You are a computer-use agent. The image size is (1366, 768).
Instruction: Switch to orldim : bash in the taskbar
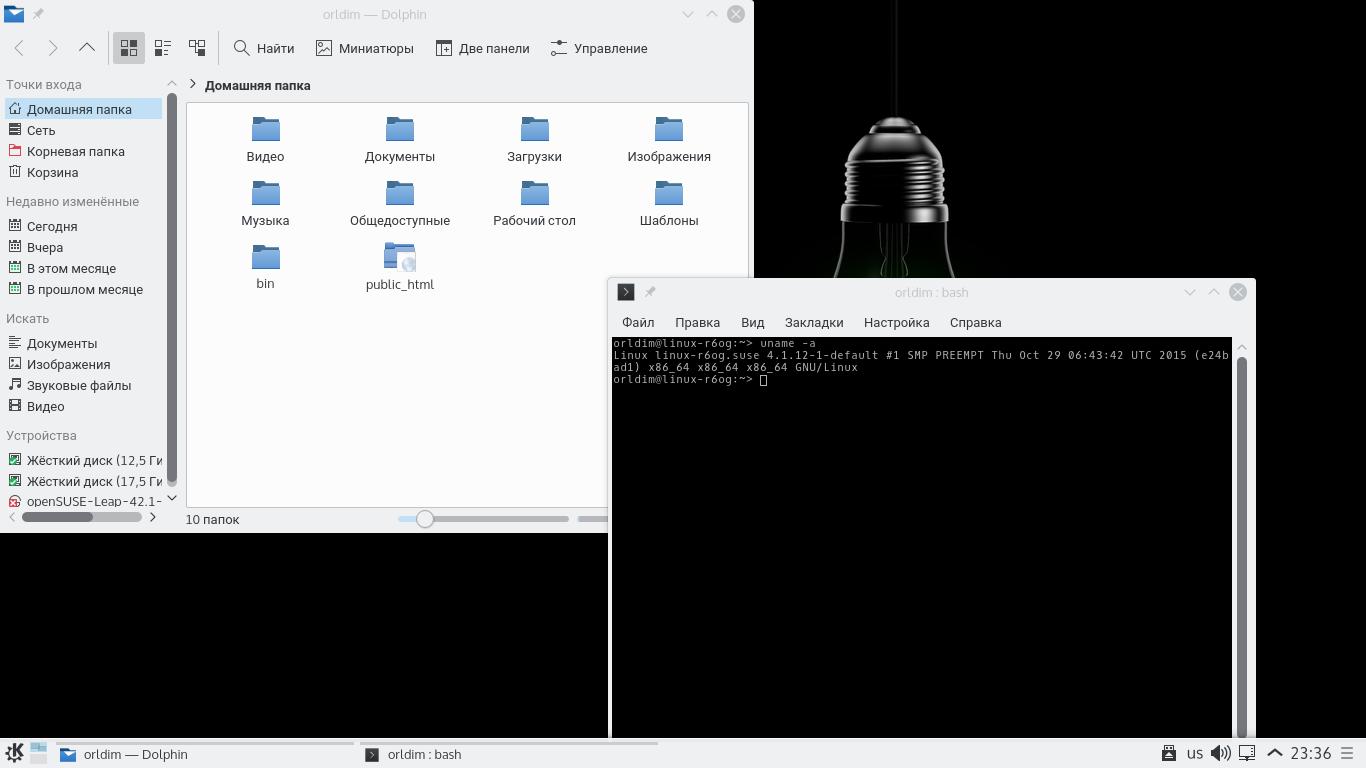point(508,754)
